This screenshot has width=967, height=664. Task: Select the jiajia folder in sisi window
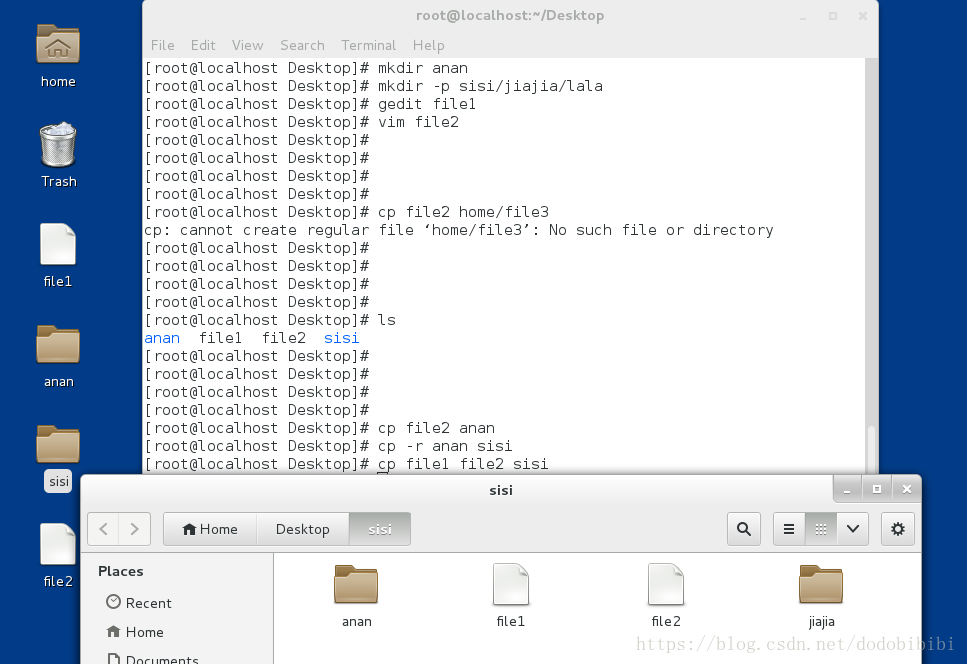point(821,596)
